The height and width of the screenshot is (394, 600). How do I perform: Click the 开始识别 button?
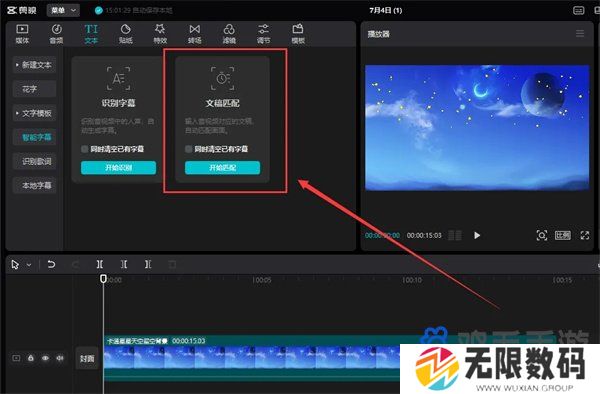click(119, 168)
